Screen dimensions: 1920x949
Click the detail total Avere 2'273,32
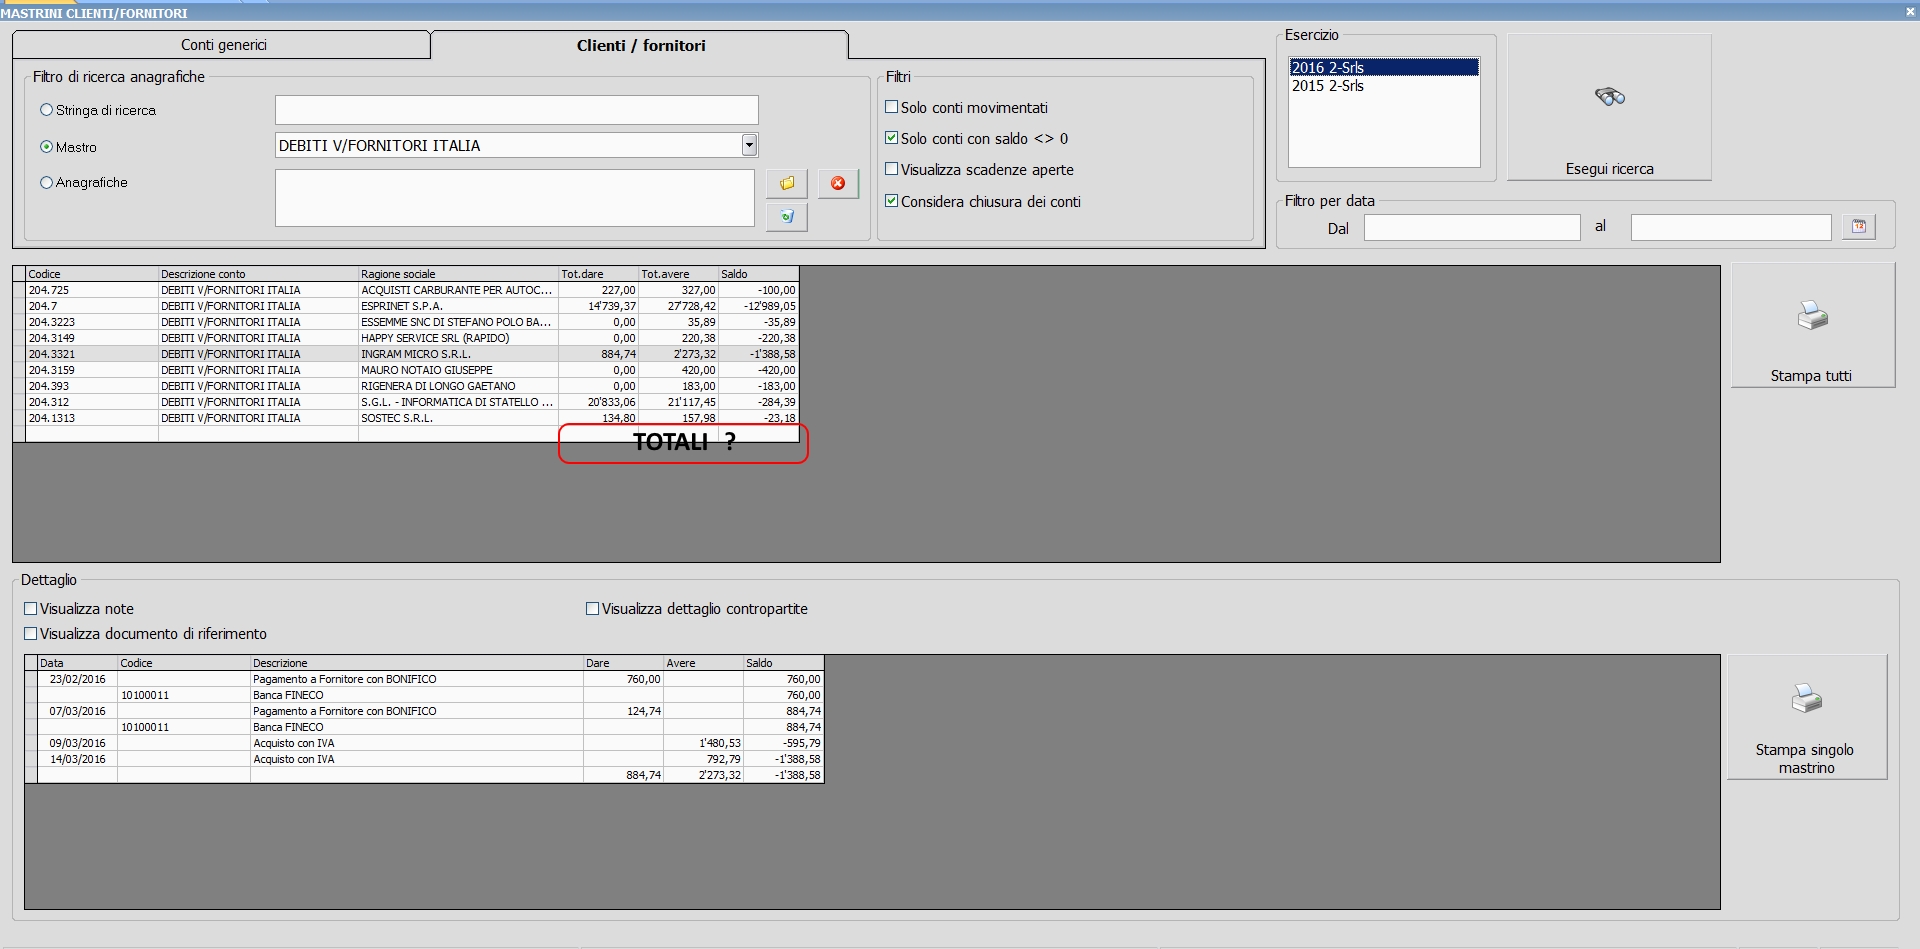coord(720,775)
